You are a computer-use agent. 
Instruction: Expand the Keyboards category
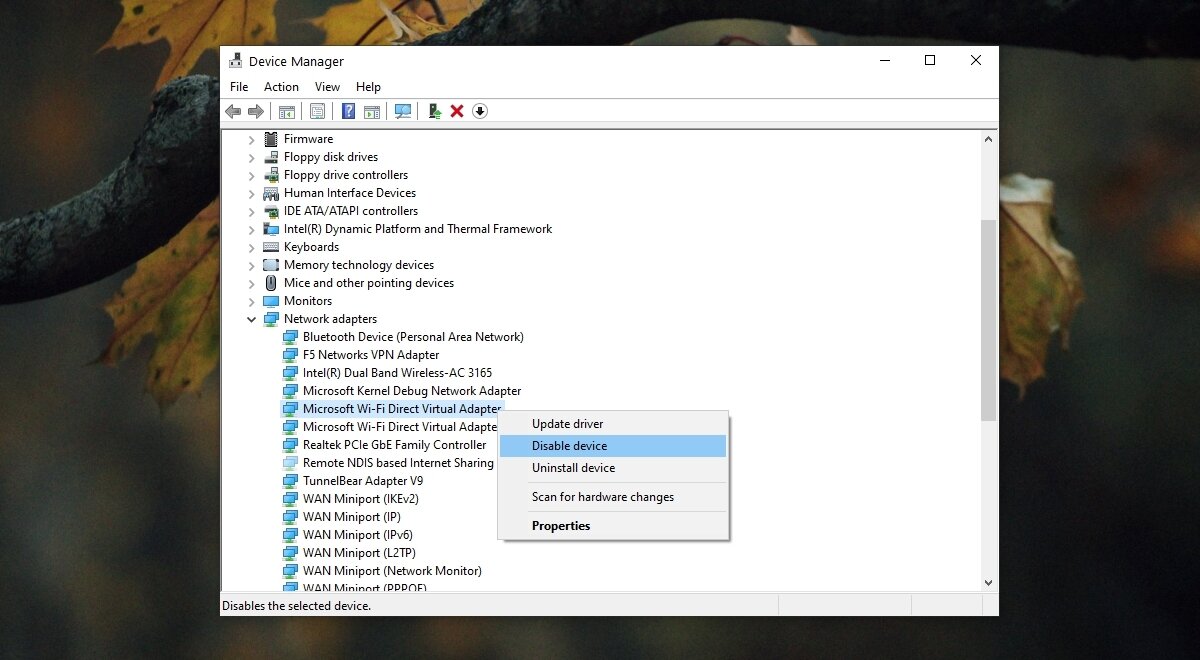point(251,246)
